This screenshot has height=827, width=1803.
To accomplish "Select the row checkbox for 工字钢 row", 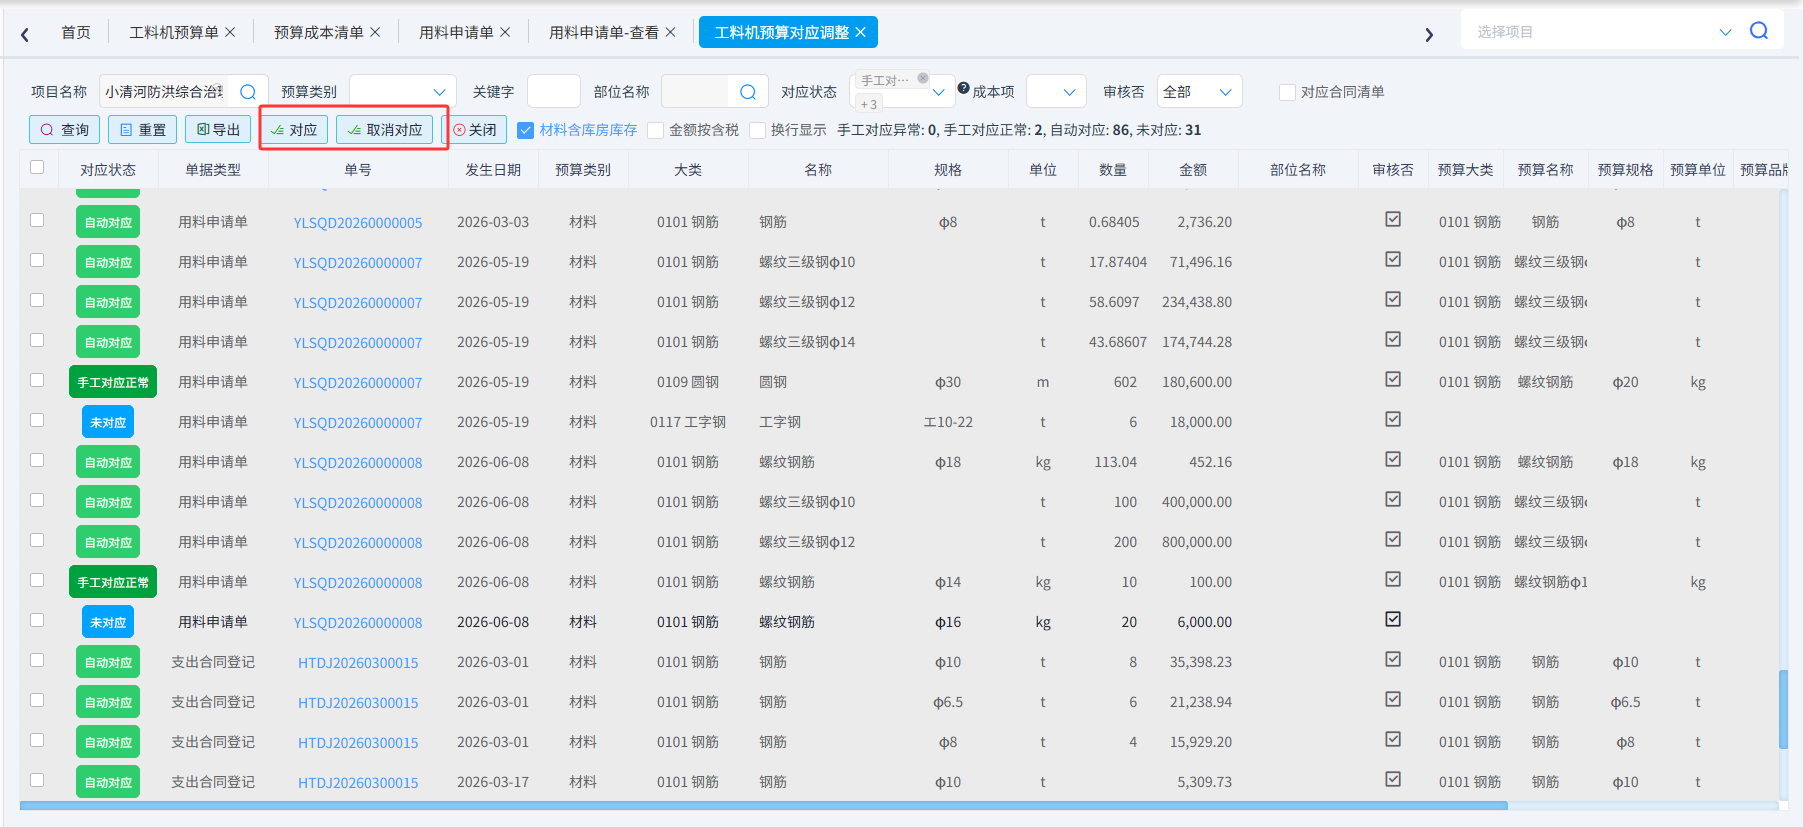I will coord(37,420).
